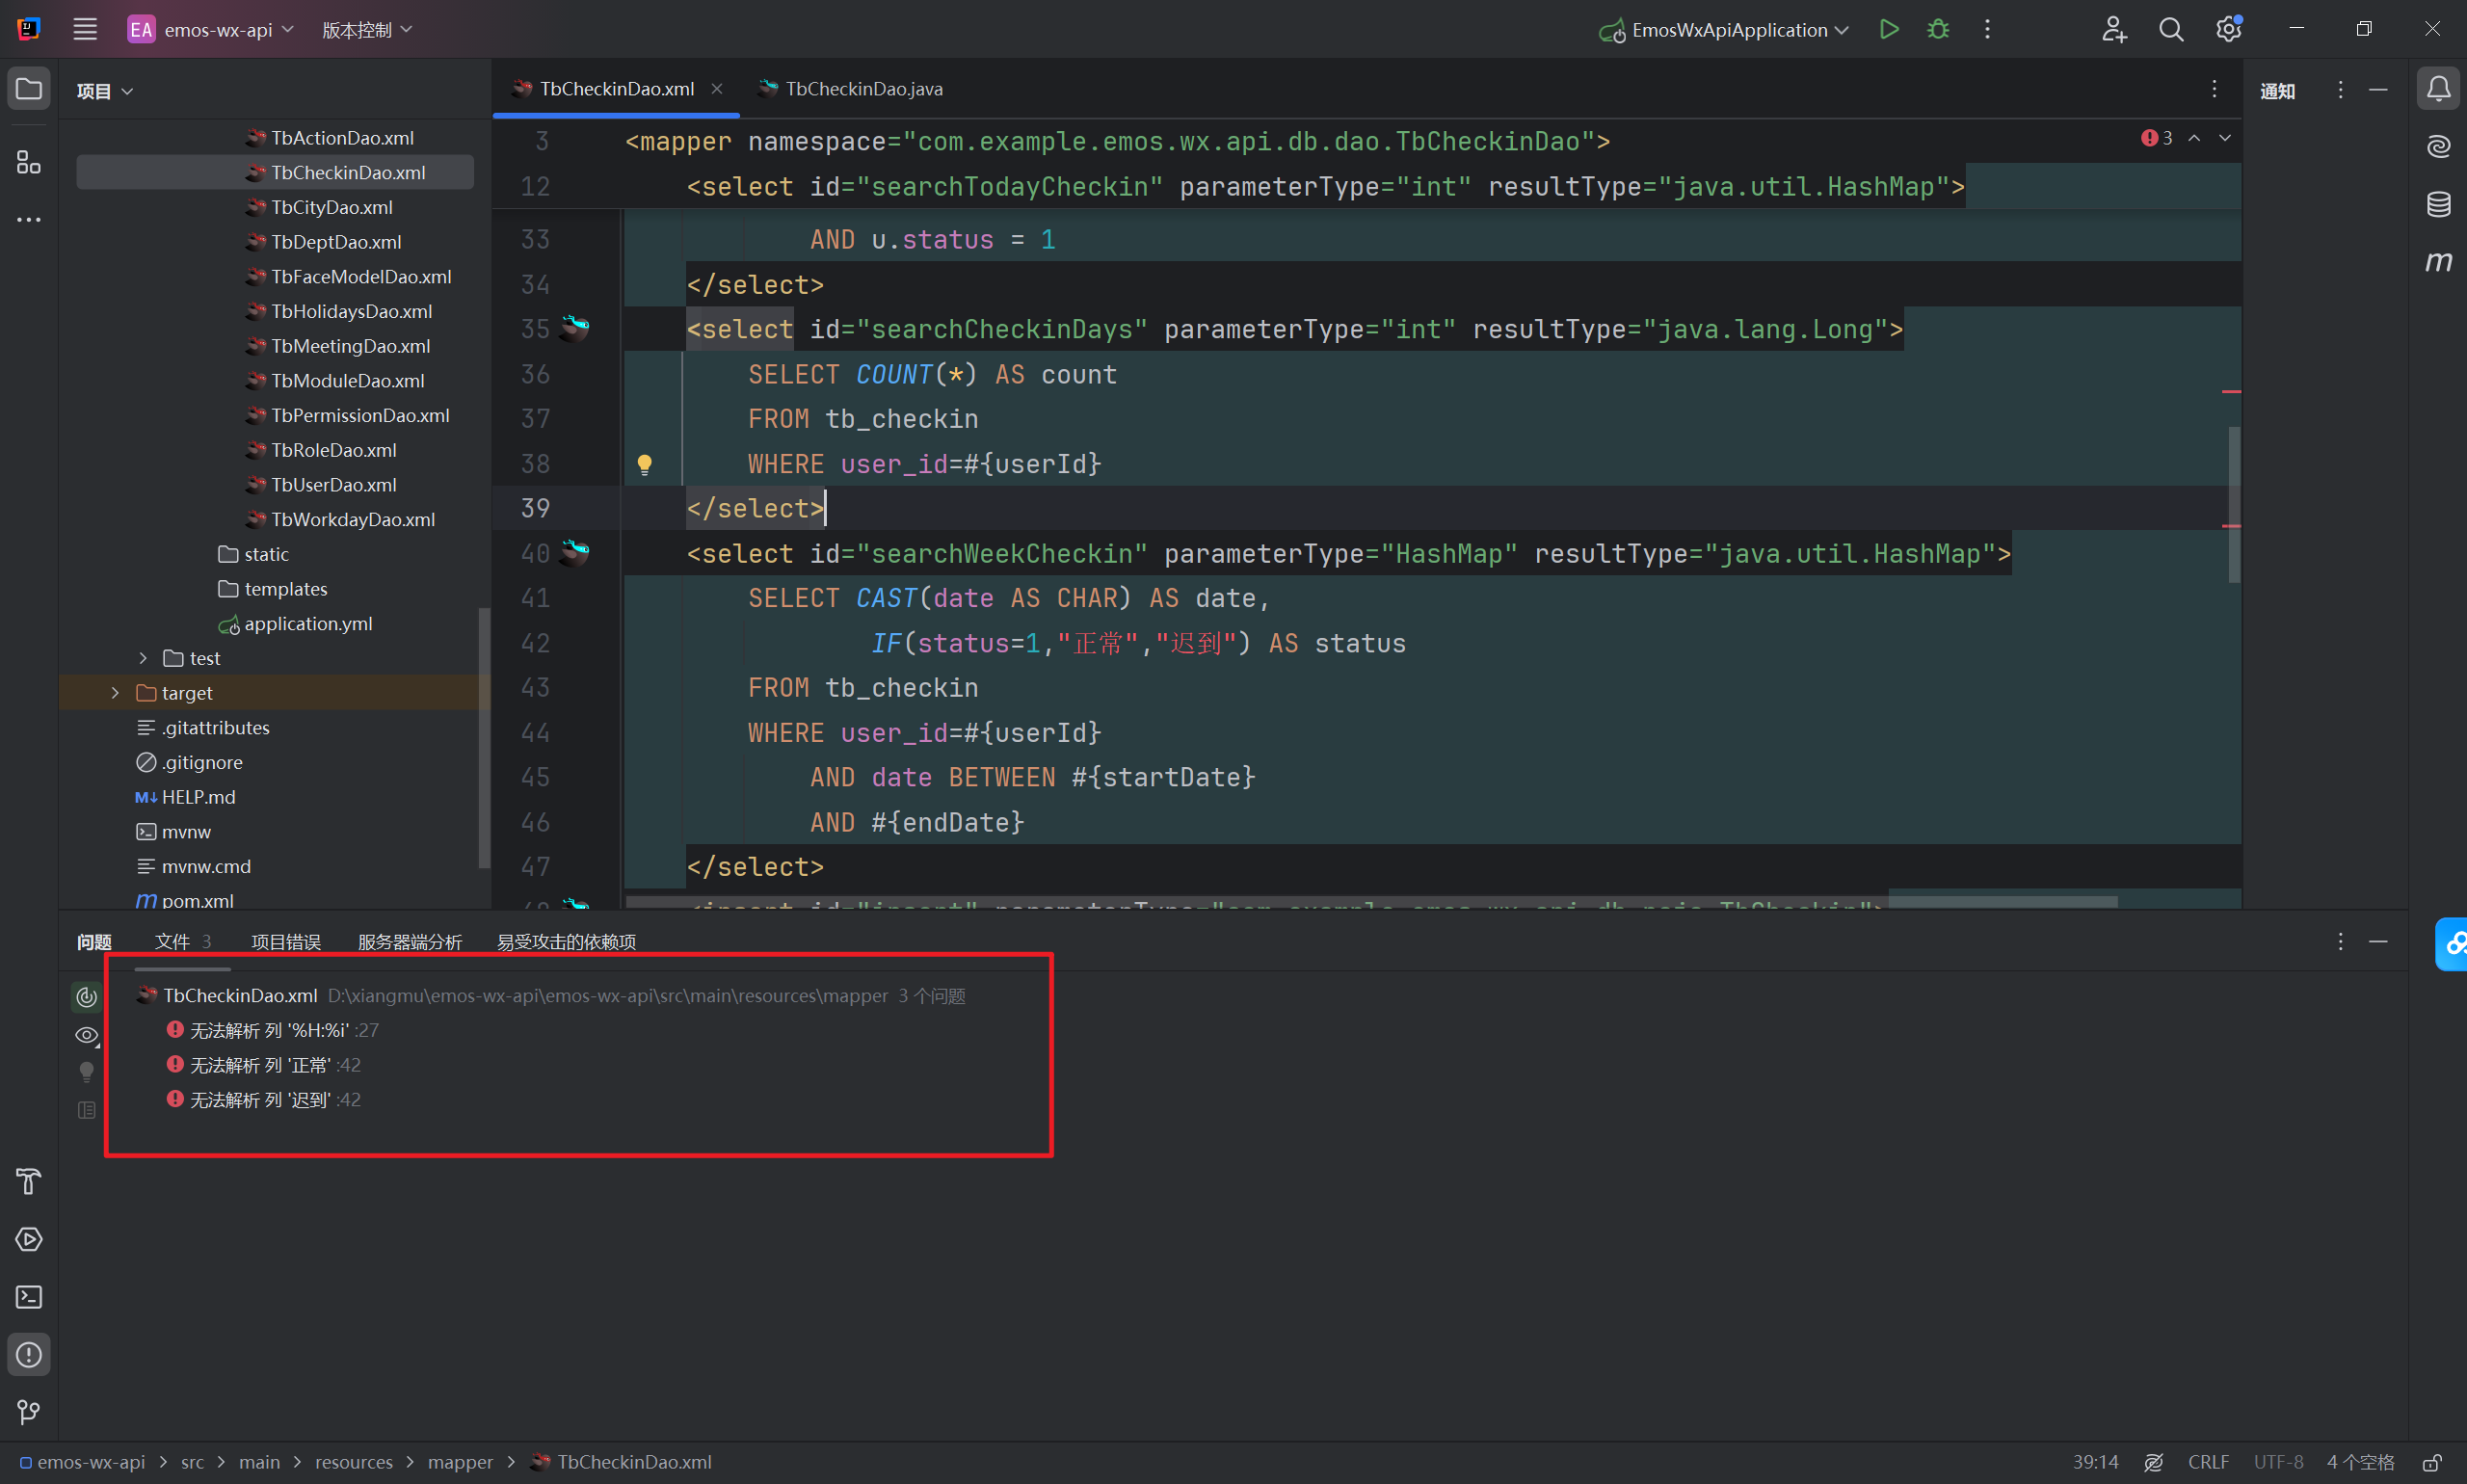This screenshot has width=2467, height=1484.
Task: Go to next highlighted error arrow
Action: pyautogui.click(x=2225, y=138)
